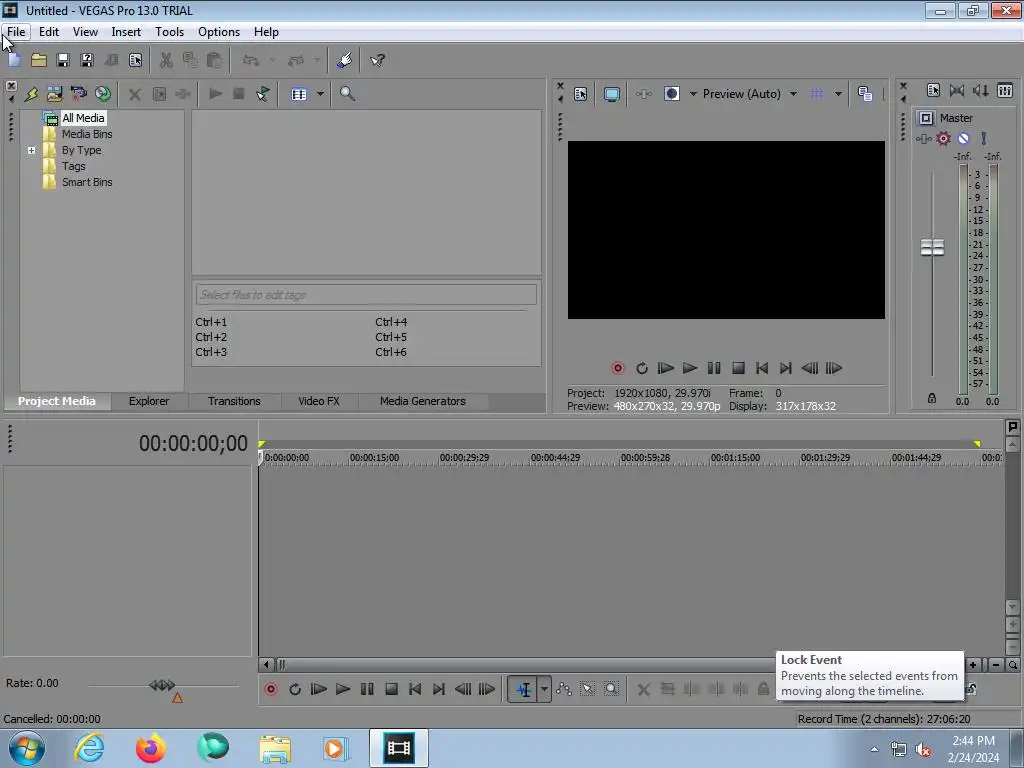Viewport: 1024px width, 768px height.
Task: Zoom in time with the plus button
Action: point(973,665)
